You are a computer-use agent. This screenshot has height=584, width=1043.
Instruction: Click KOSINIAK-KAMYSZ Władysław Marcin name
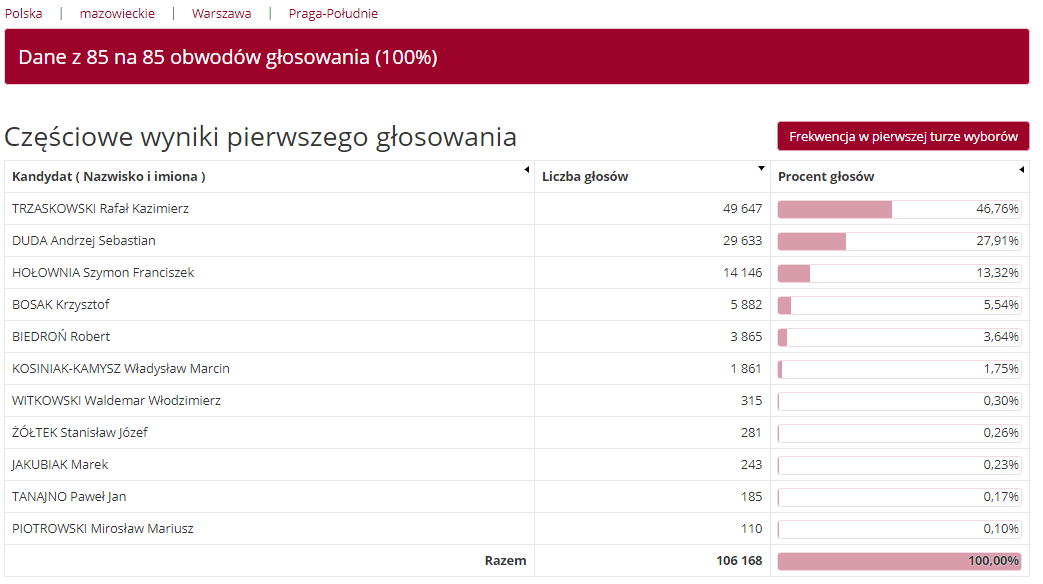pyautogui.click(x=120, y=368)
